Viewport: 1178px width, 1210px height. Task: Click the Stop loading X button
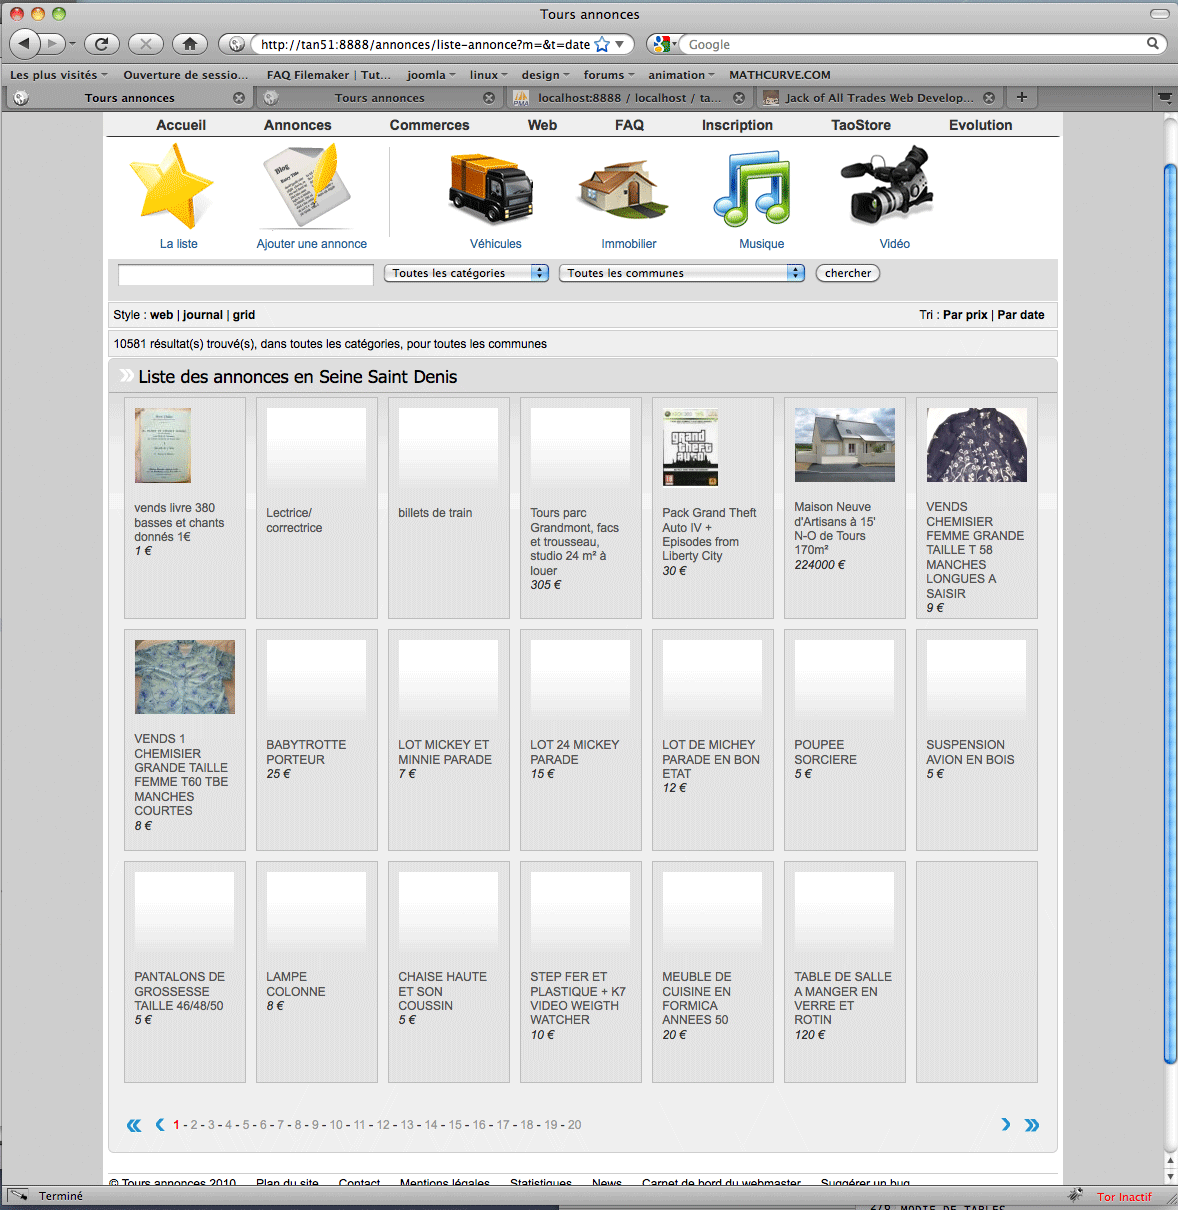pyautogui.click(x=146, y=44)
